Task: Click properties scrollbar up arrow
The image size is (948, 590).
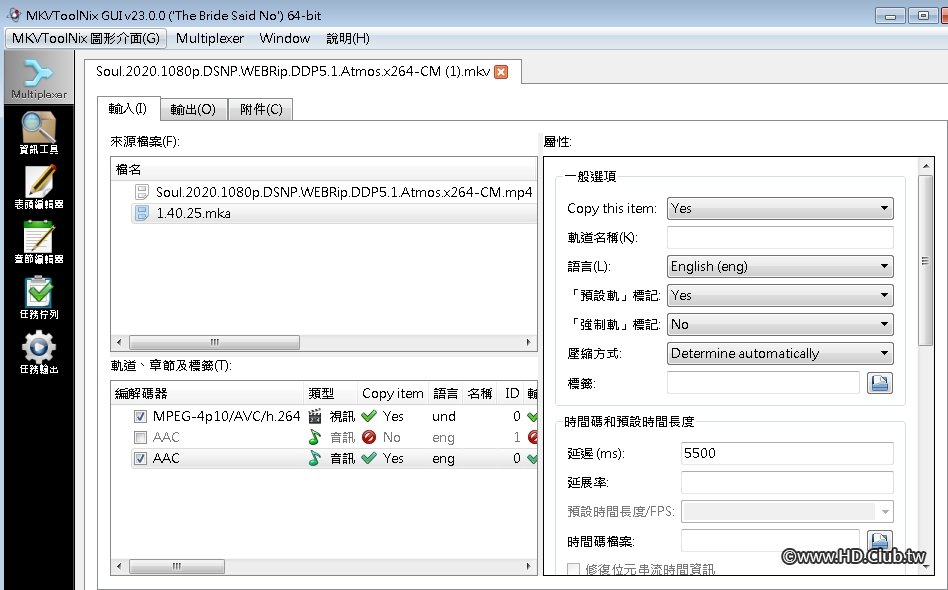Action: (926, 166)
